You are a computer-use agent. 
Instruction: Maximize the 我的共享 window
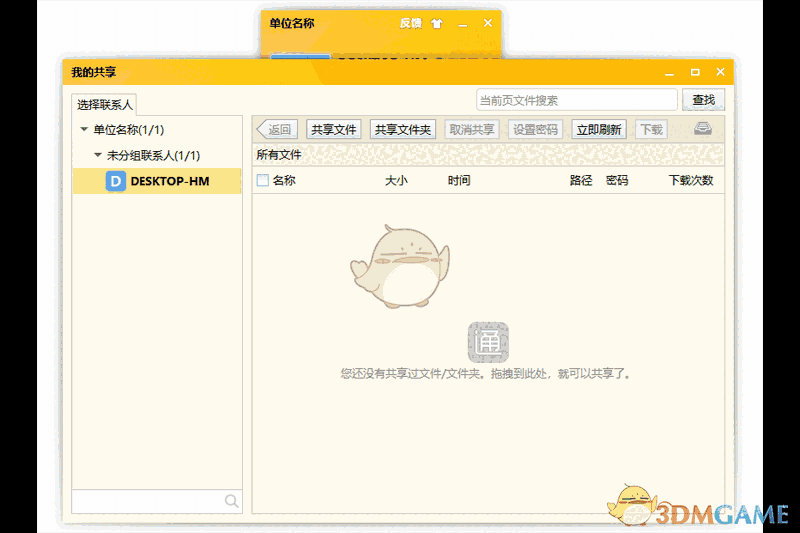coord(695,72)
